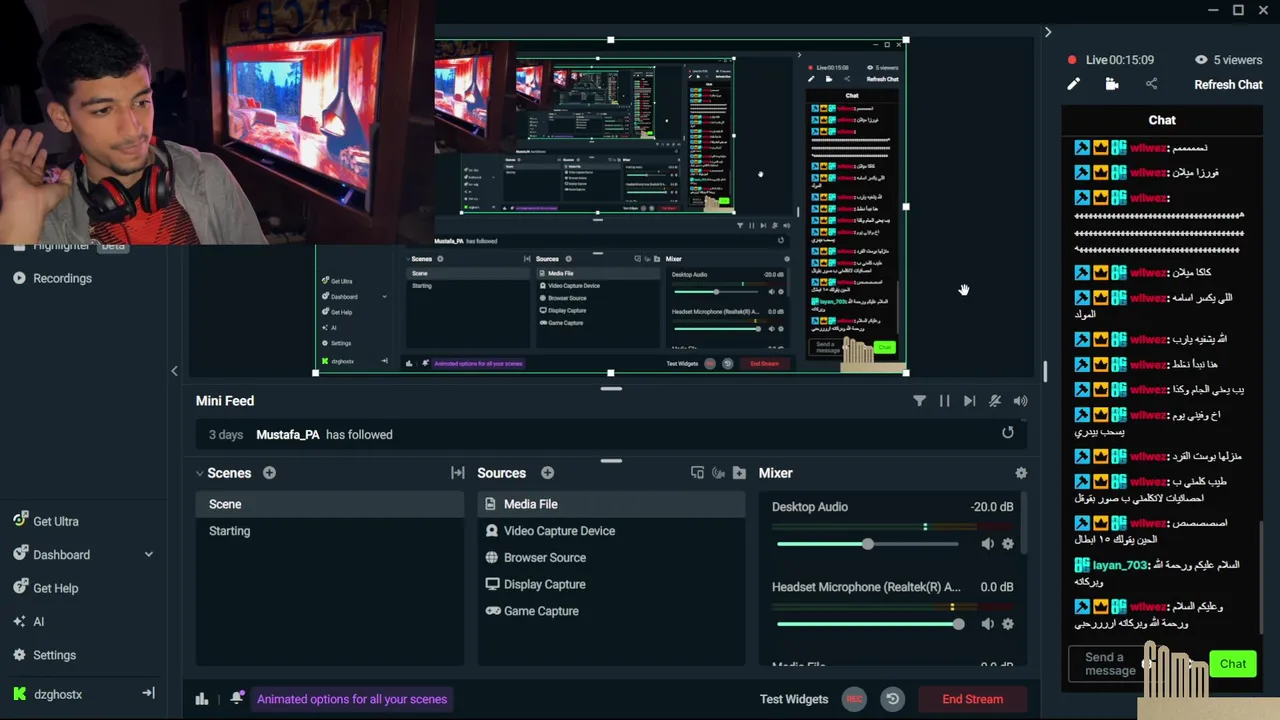Start recording with REC button
Image resolution: width=1280 pixels, height=720 pixels.
tap(854, 699)
